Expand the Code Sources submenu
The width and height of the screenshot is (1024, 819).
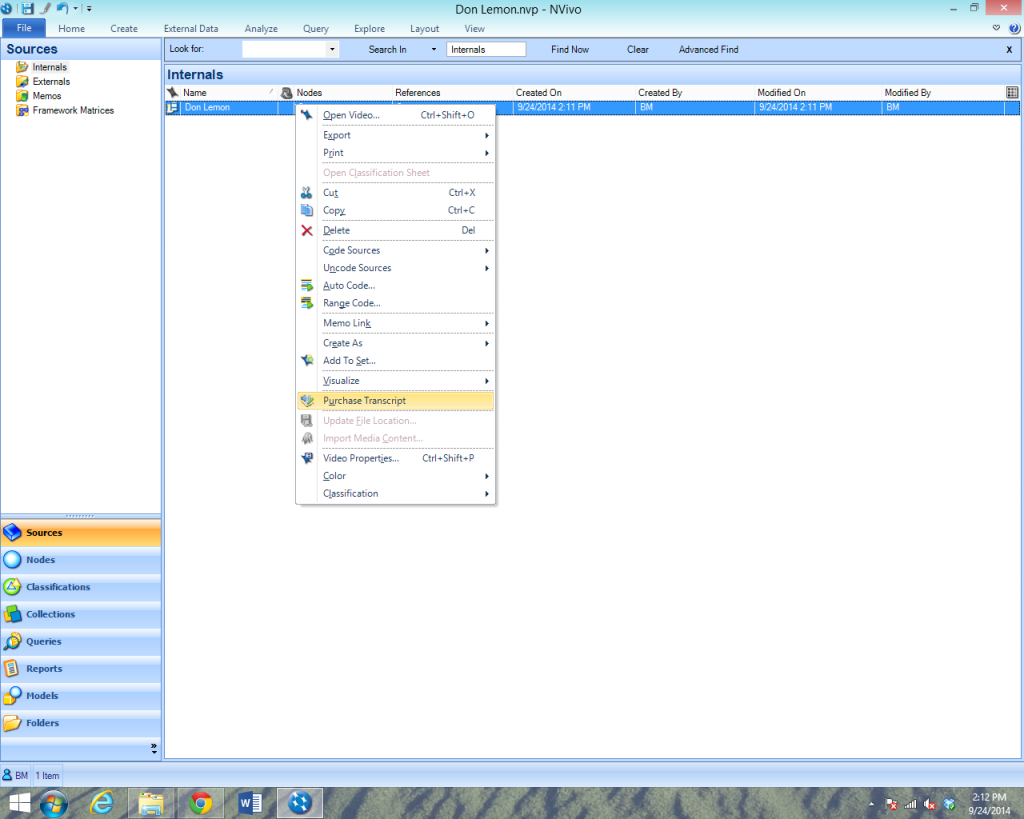[x=396, y=251]
